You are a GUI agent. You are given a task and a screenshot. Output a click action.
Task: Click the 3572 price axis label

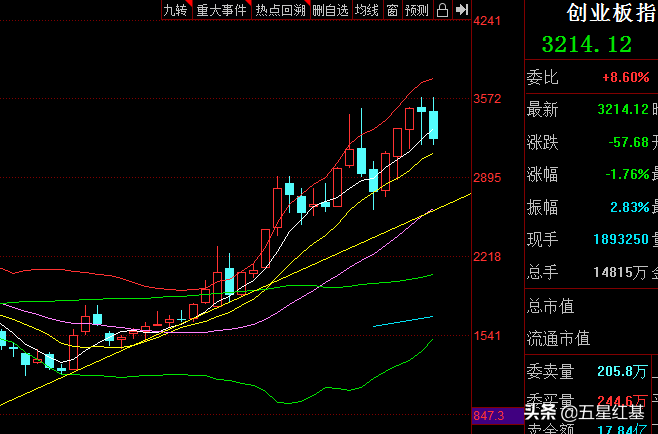[x=487, y=99]
